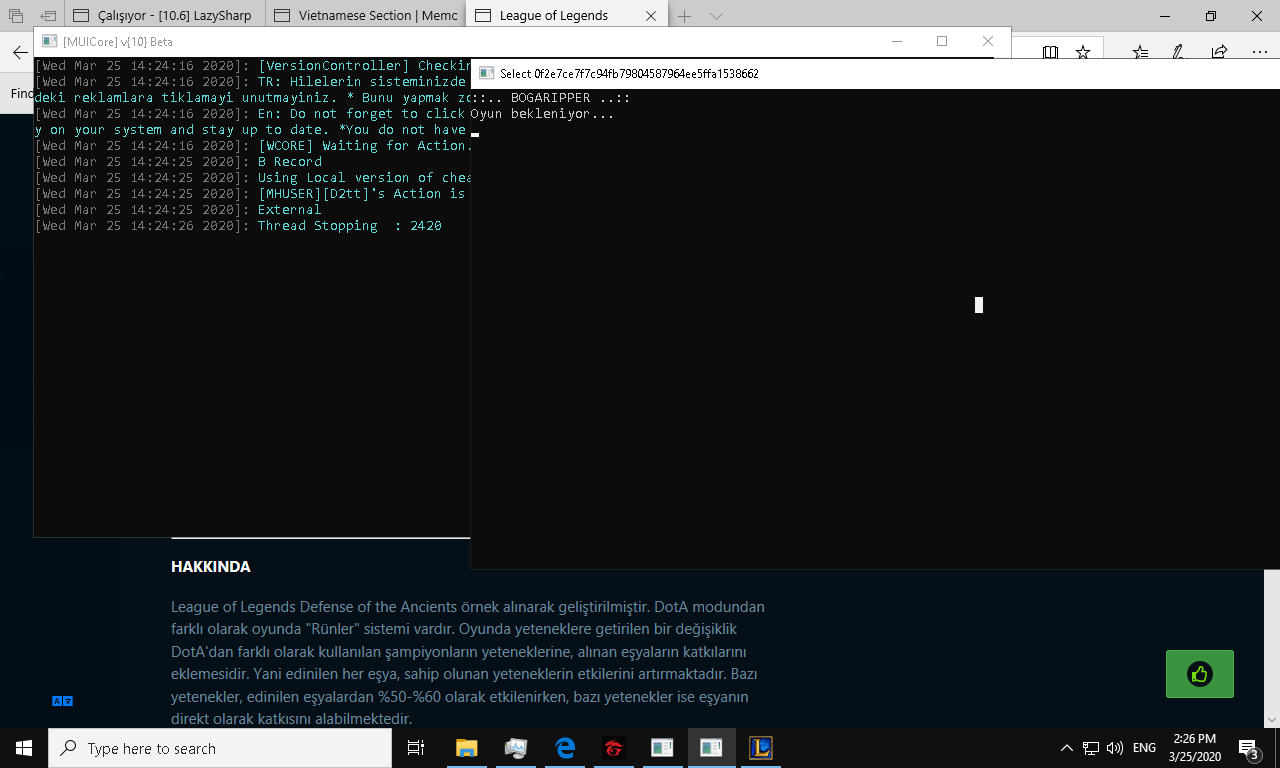This screenshot has width=1280, height=768.
Task: Open the network status tray icon
Action: [1091, 748]
